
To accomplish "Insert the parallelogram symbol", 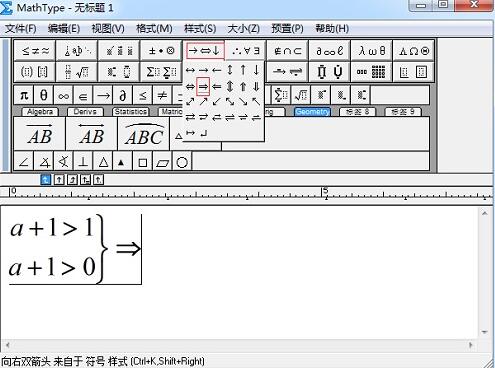I will tap(162, 162).
